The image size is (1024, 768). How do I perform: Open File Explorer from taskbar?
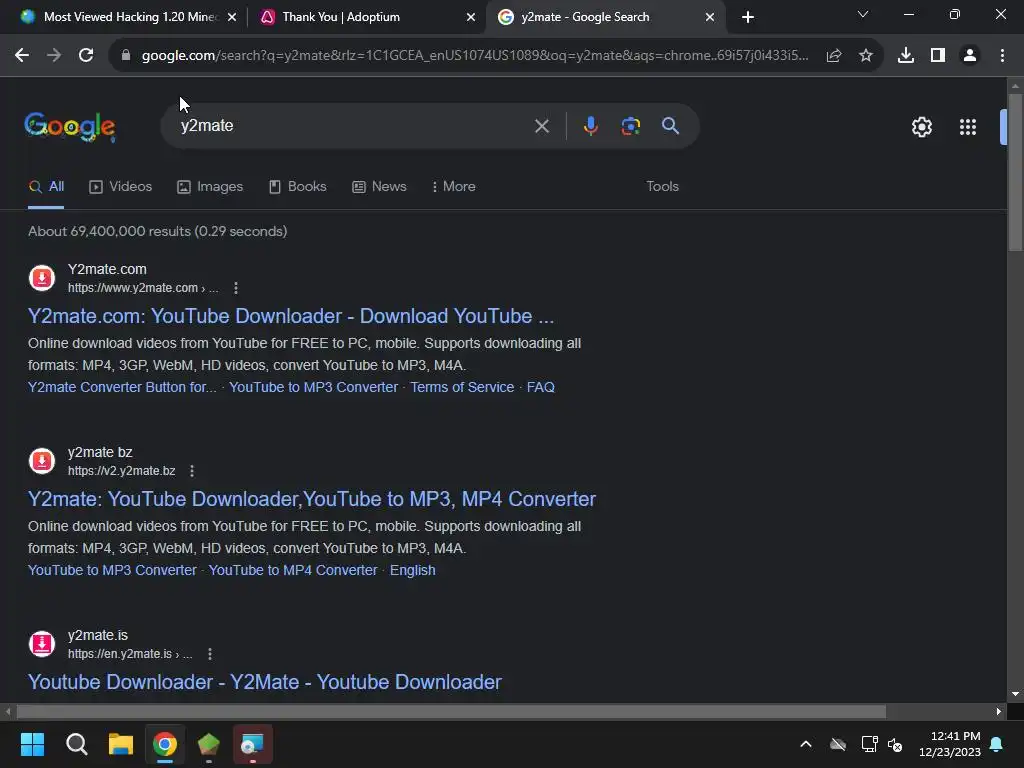pos(121,744)
